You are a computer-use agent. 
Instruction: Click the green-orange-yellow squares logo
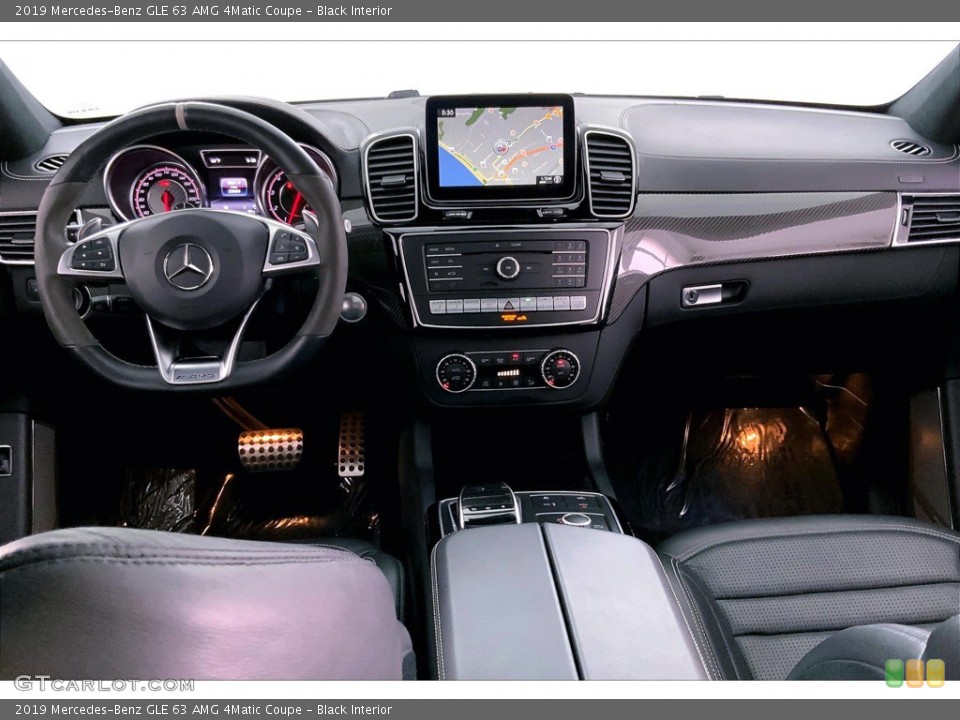click(915, 673)
